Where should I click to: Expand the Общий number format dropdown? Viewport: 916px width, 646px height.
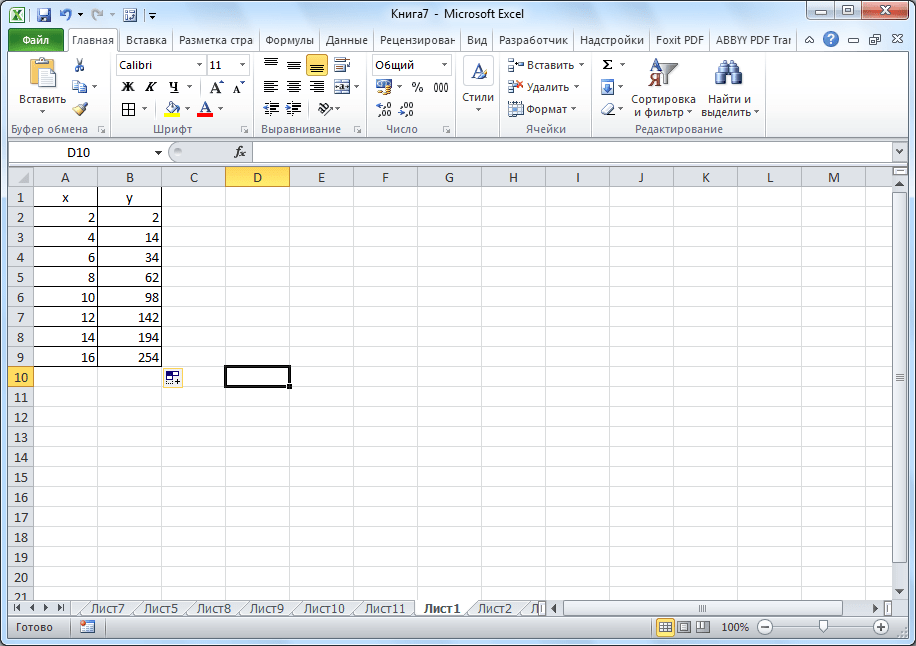click(x=444, y=65)
